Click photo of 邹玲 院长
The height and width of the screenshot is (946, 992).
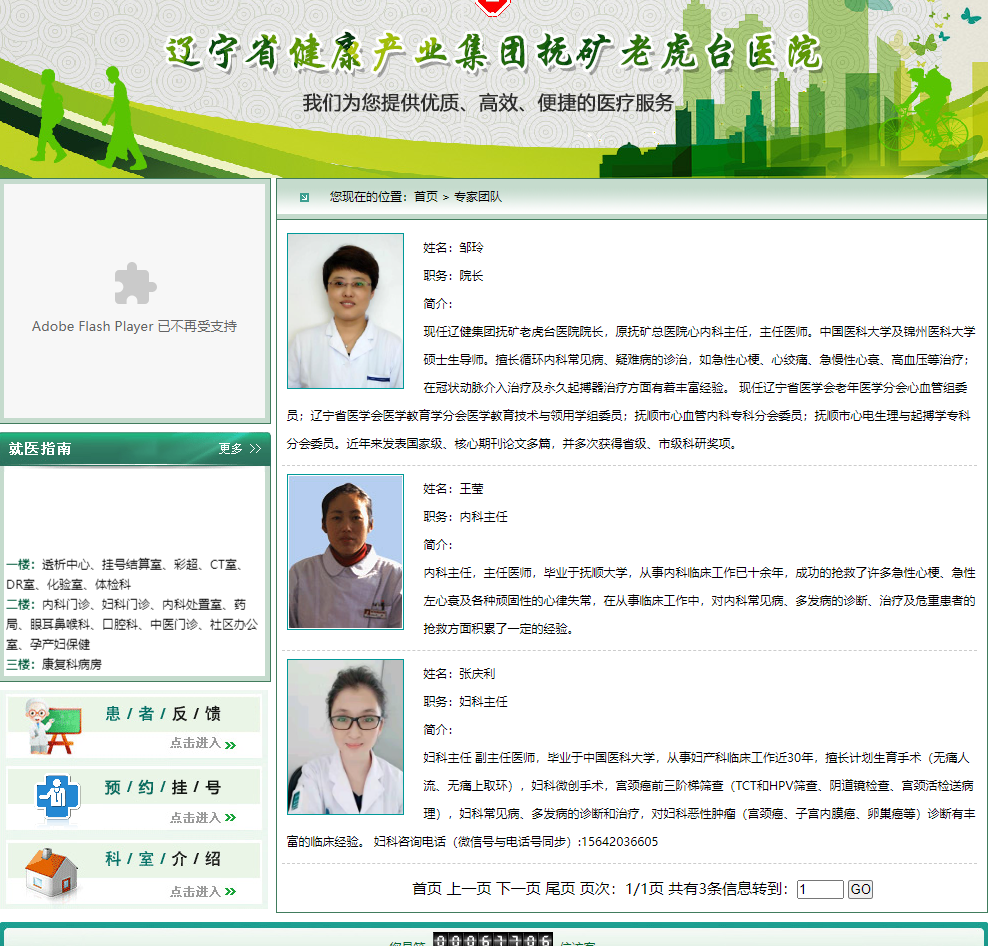click(345, 311)
